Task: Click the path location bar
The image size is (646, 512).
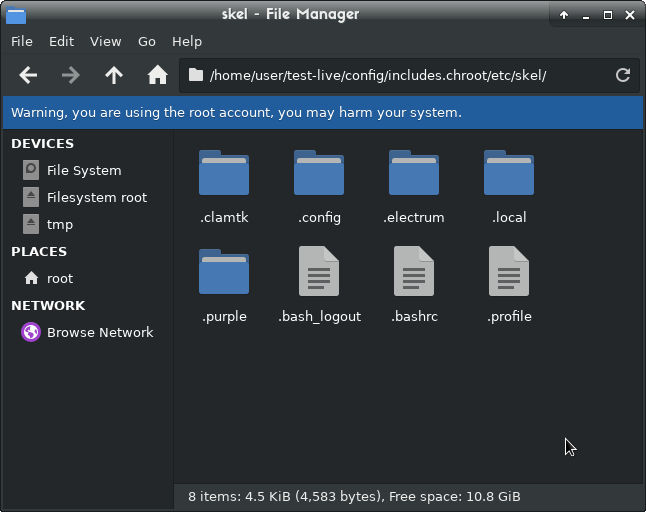Action: pyautogui.click(x=400, y=75)
